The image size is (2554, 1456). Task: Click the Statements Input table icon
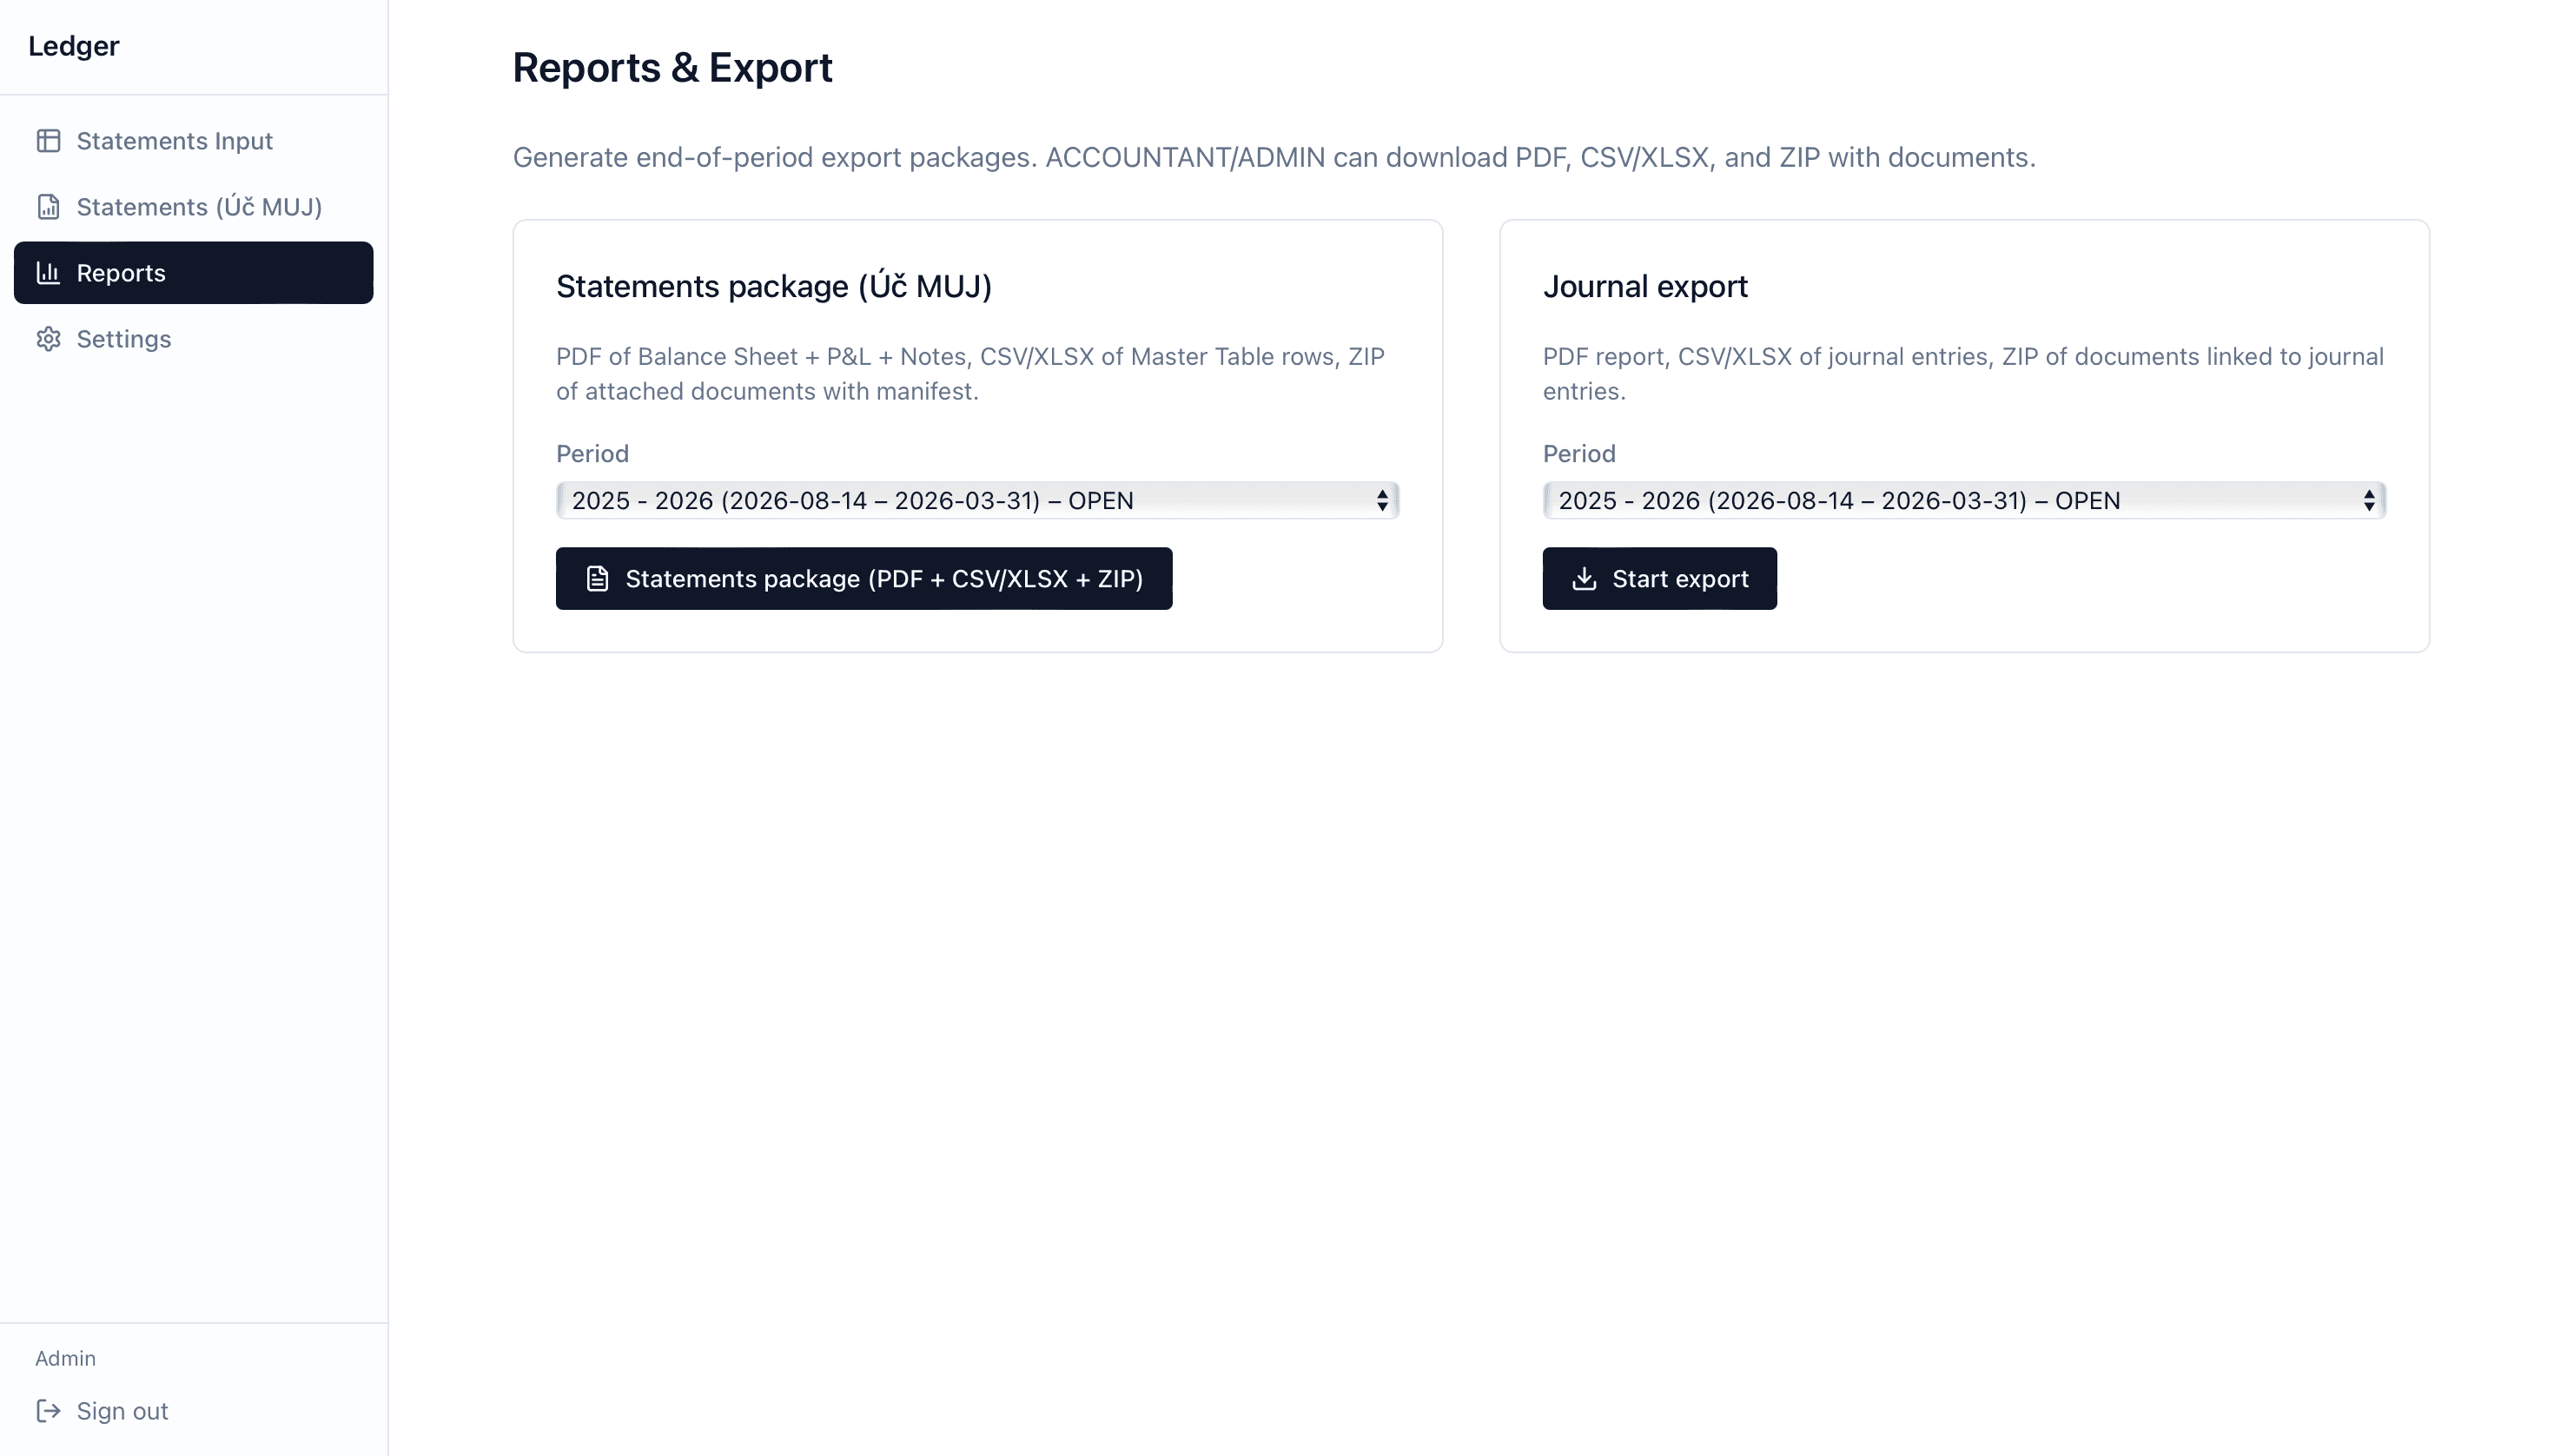[48, 141]
